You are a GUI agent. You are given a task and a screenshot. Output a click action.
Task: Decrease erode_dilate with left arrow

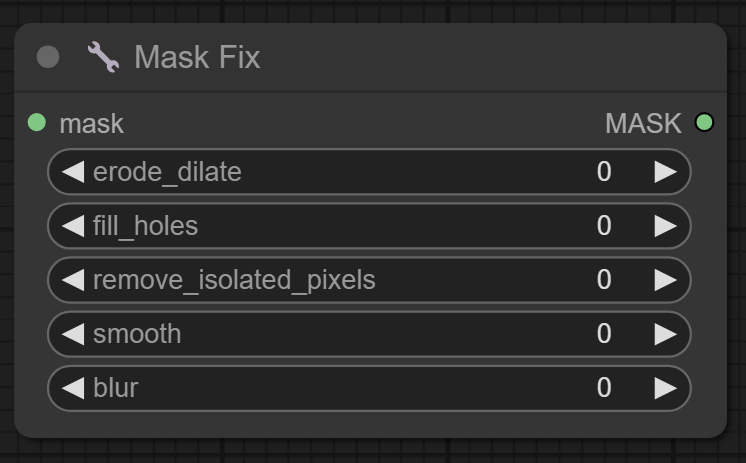(72, 172)
